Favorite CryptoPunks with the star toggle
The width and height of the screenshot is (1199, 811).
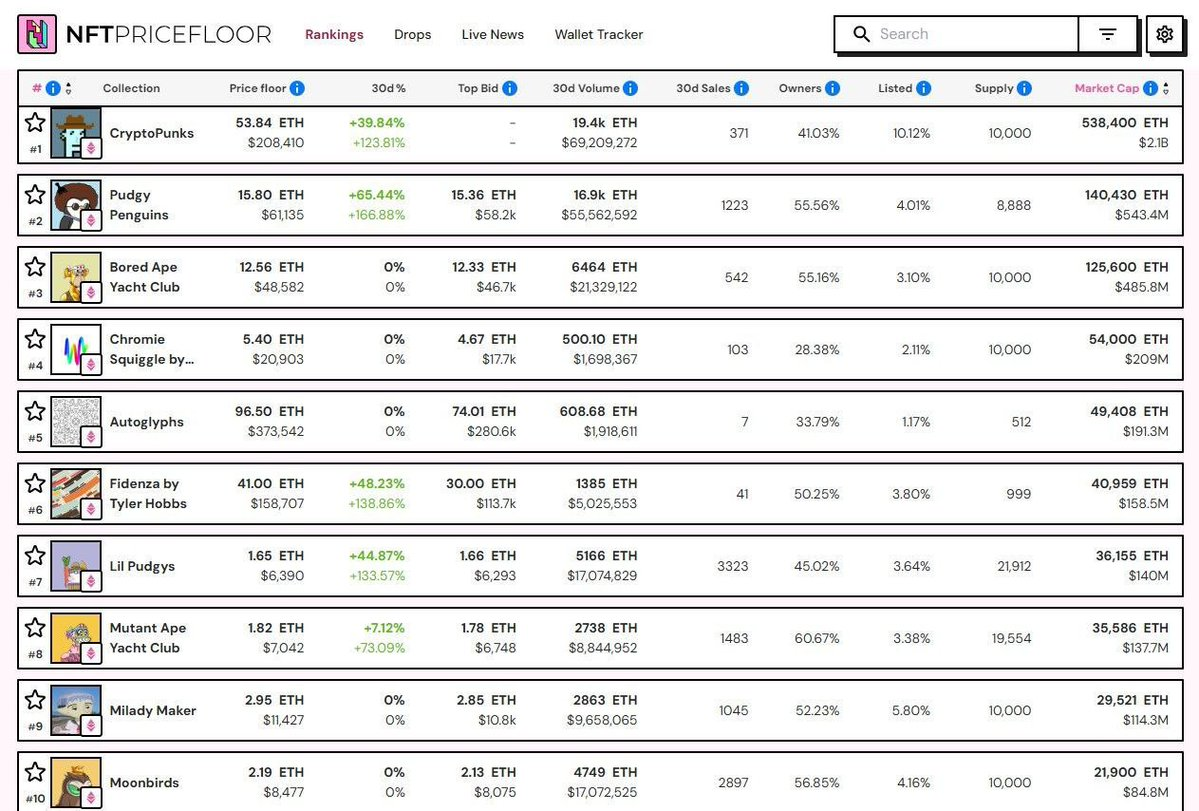click(35, 122)
